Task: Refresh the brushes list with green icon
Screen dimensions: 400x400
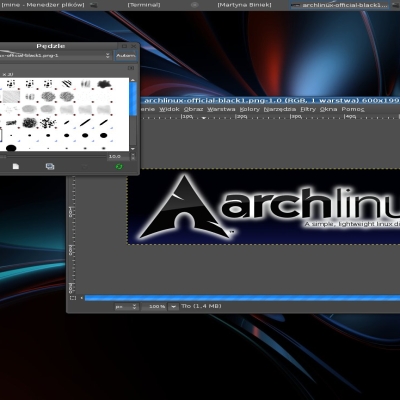Action: 119,166
